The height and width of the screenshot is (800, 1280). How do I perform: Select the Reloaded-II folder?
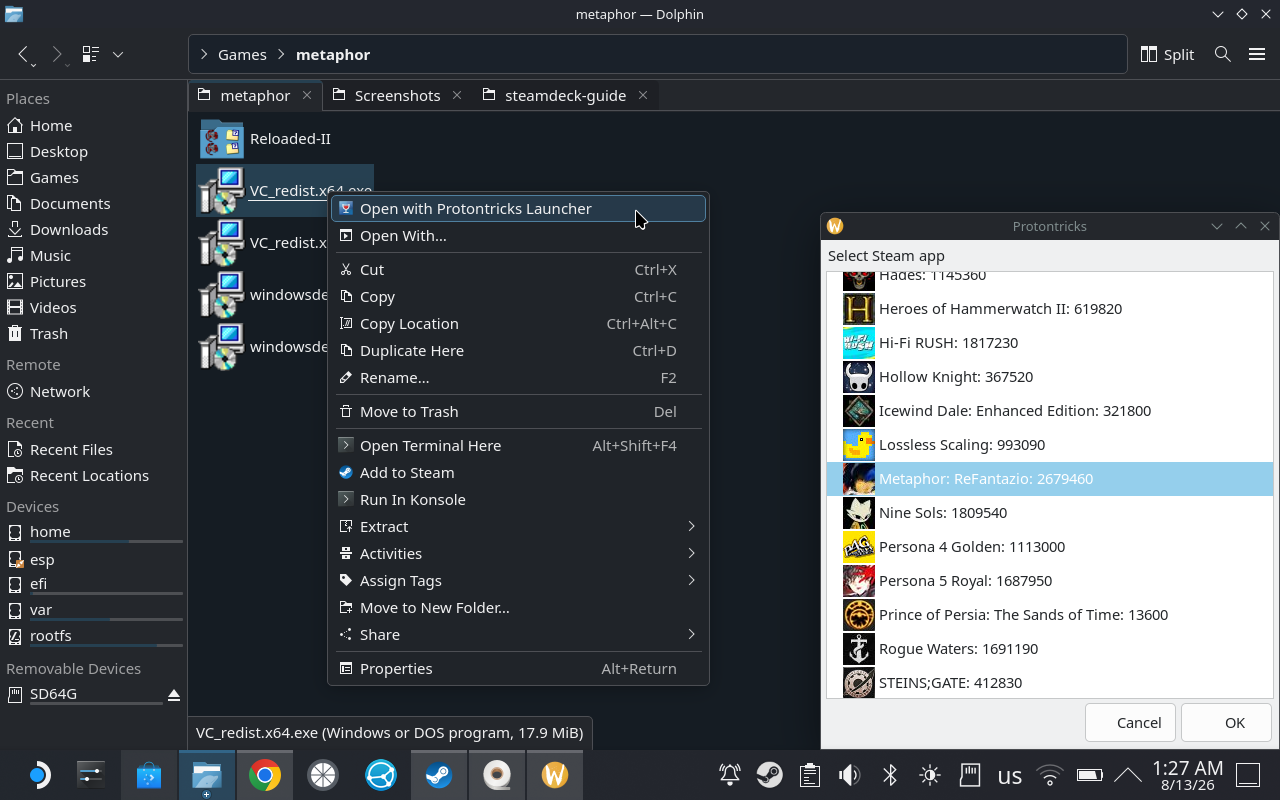(265, 139)
